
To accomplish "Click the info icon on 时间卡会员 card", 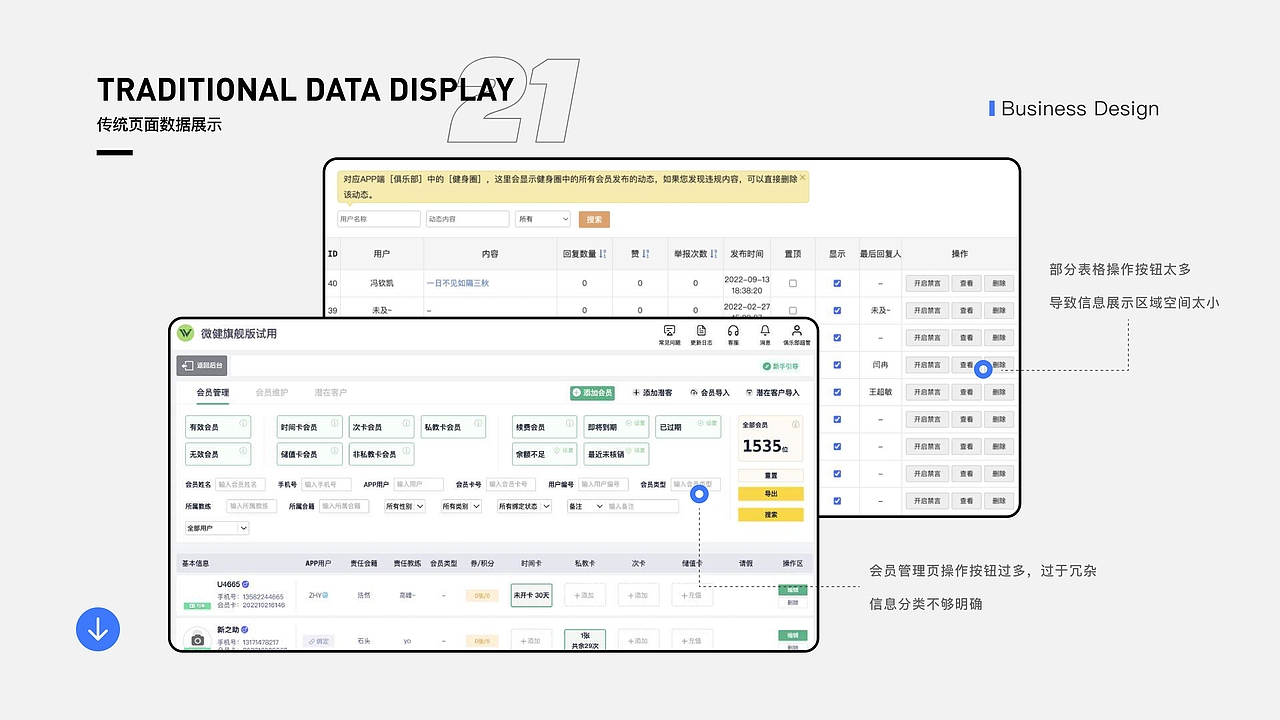I will pos(334,424).
